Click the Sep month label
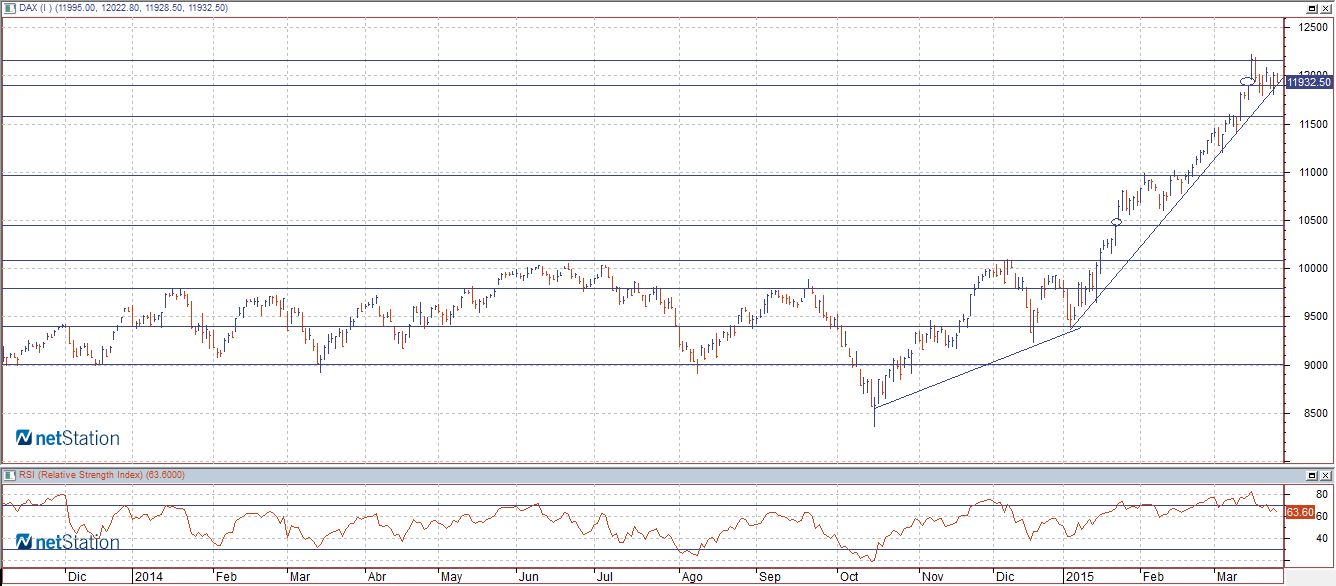1336x586 pixels. (768, 577)
